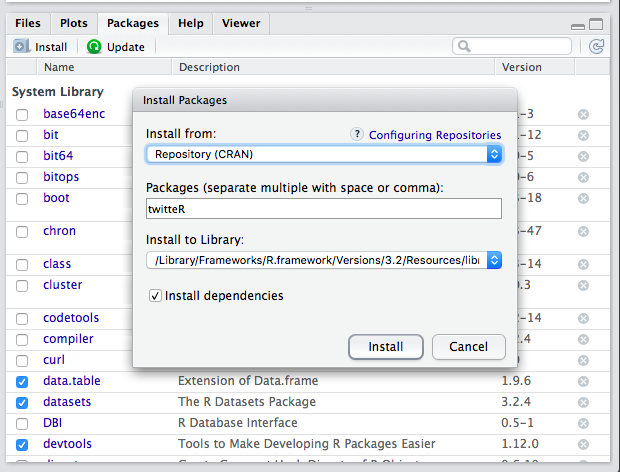Screen dimensions: 620x472
Task: Uncheck the data.table package checkbox
Action: (x=22, y=381)
